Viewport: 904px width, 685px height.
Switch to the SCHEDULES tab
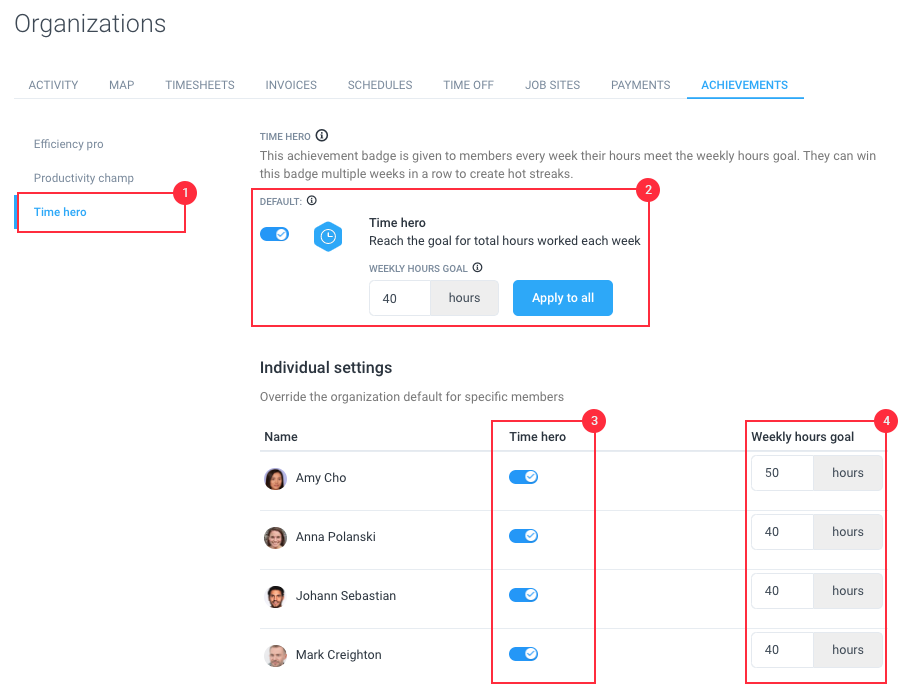click(380, 85)
